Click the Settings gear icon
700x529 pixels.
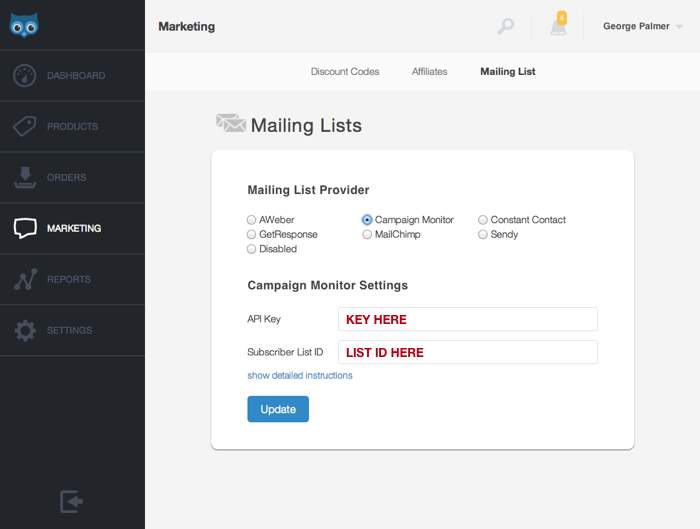tap(25, 330)
